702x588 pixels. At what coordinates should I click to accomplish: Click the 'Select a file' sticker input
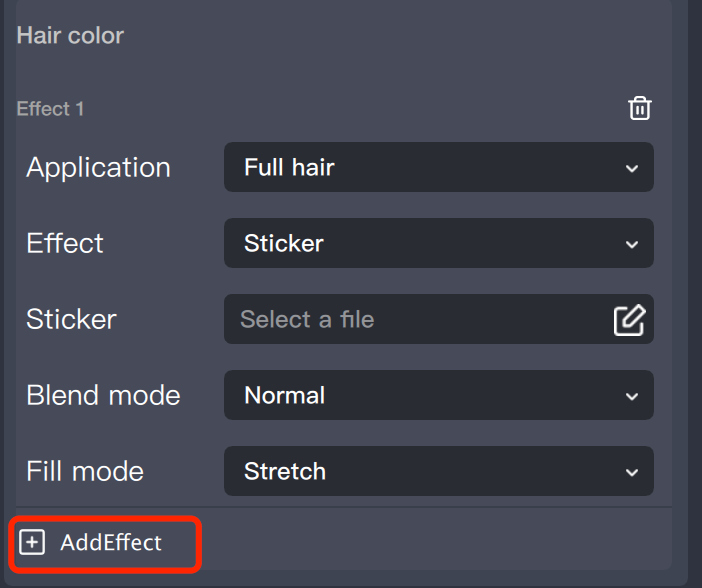410,320
